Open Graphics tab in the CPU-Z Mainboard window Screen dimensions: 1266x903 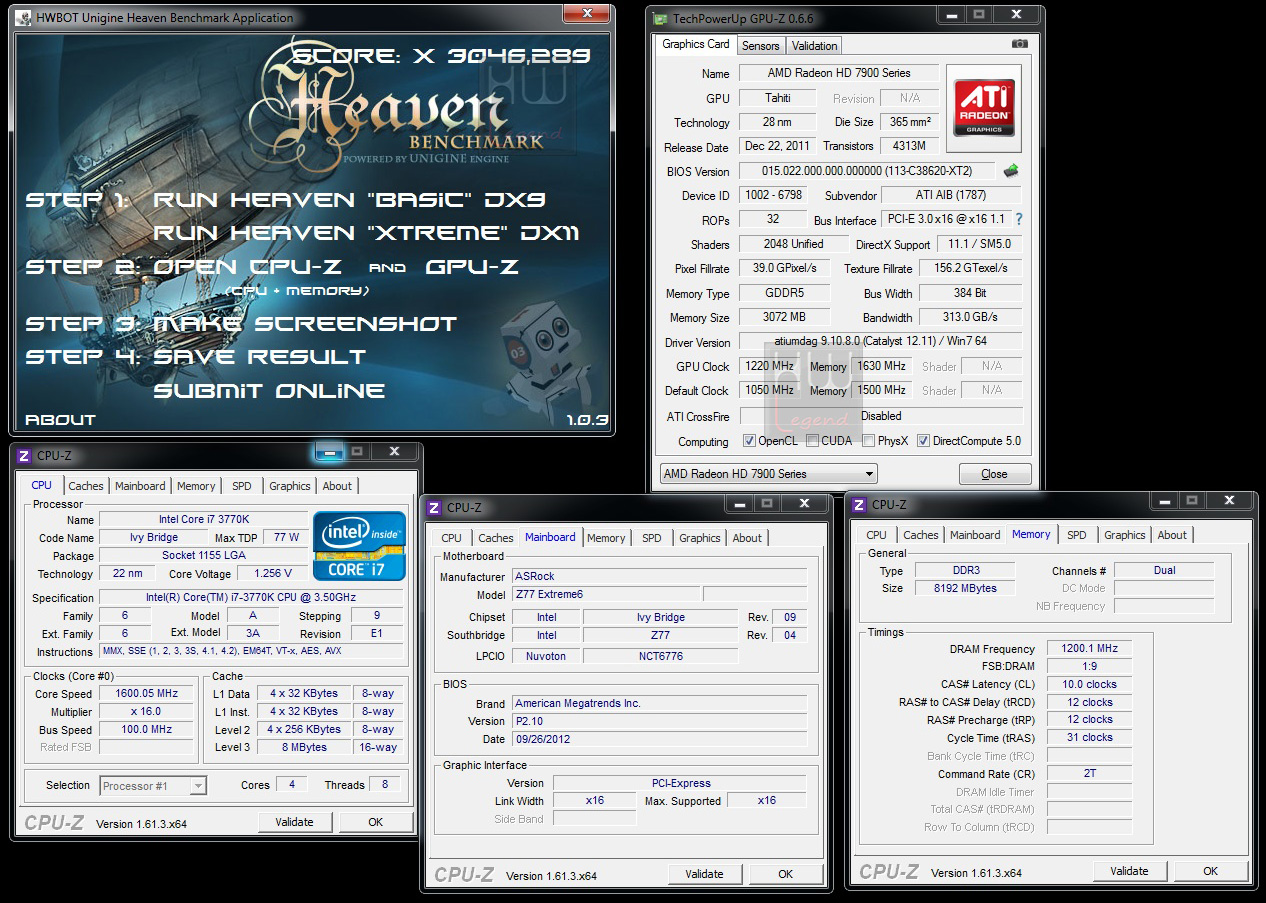tap(700, 538)
